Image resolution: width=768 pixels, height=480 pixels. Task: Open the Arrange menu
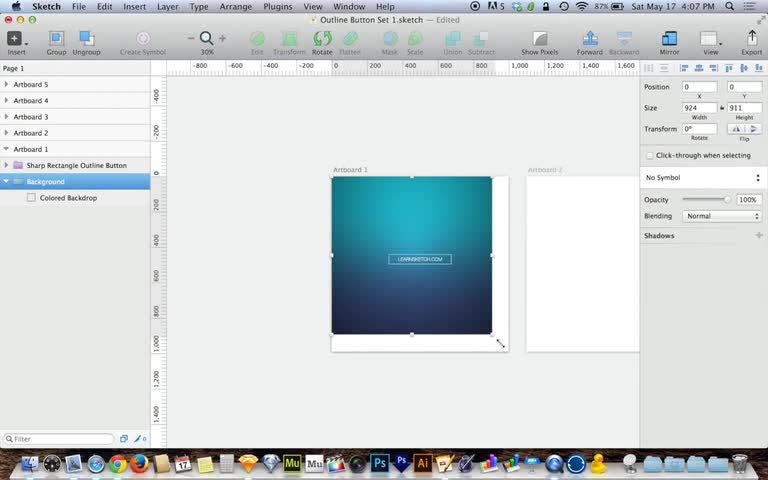(236, 6)
